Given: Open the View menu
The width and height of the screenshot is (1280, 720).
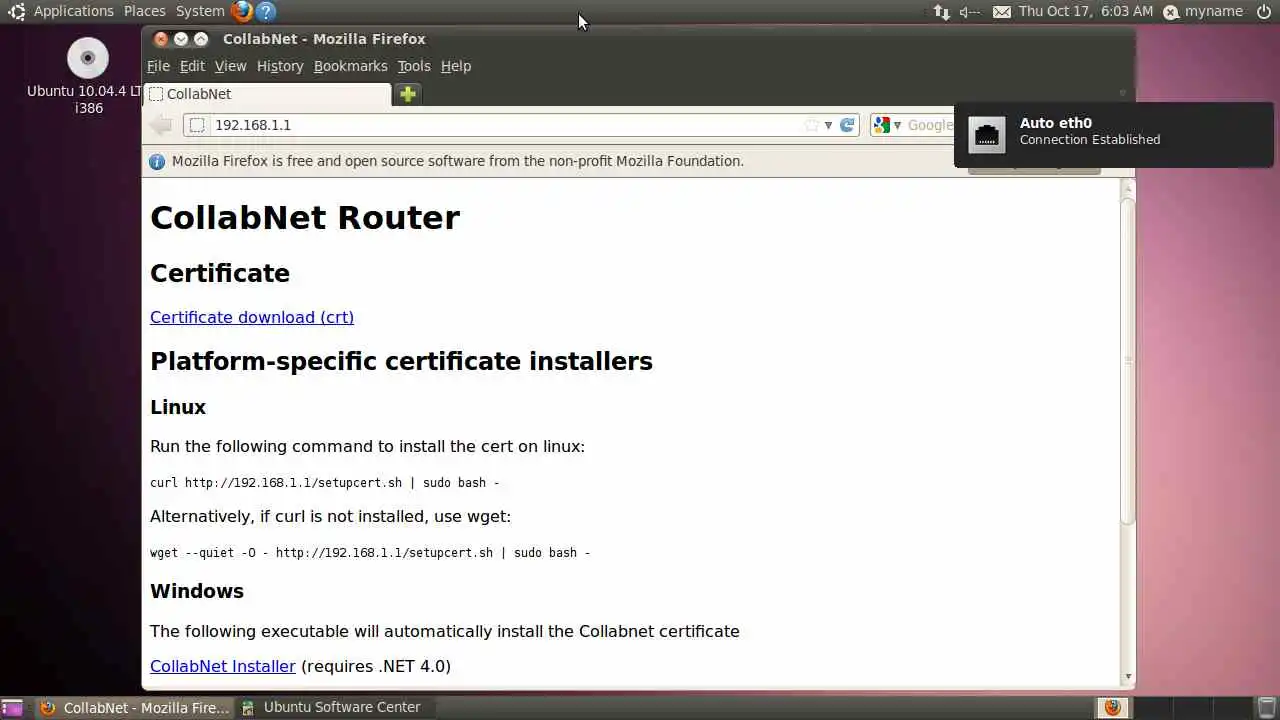Looking at the screenshot, I should click(230, 66).
